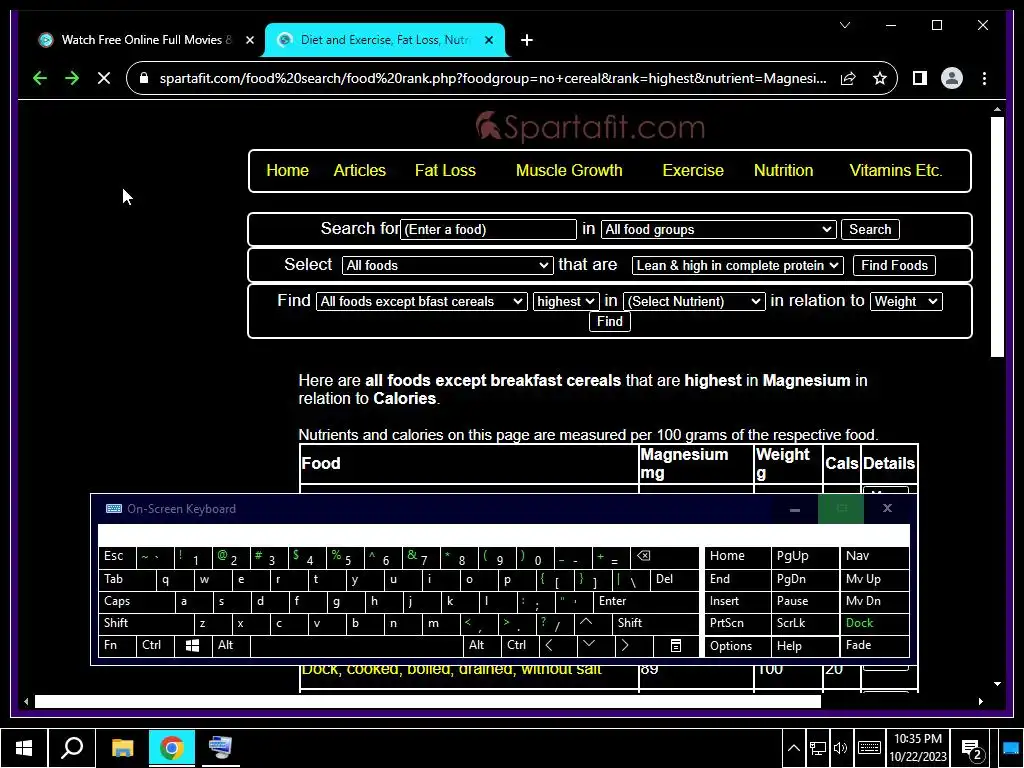Click the page horizontal scrollbar thumb

[x=428, y=701]
